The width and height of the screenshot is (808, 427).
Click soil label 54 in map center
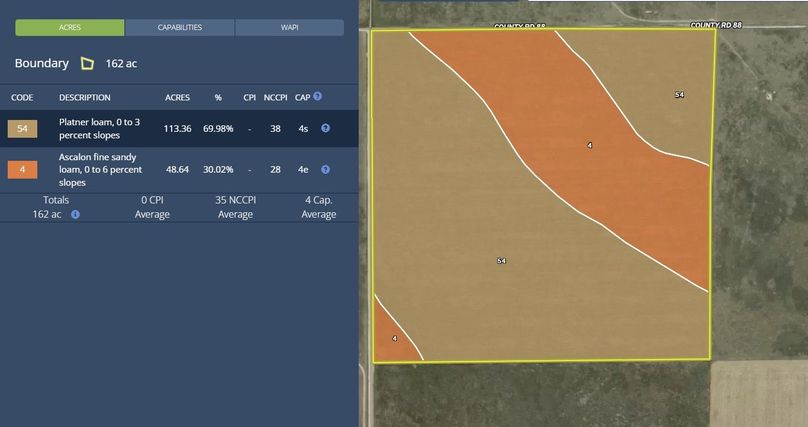click(x=501, y=261)
